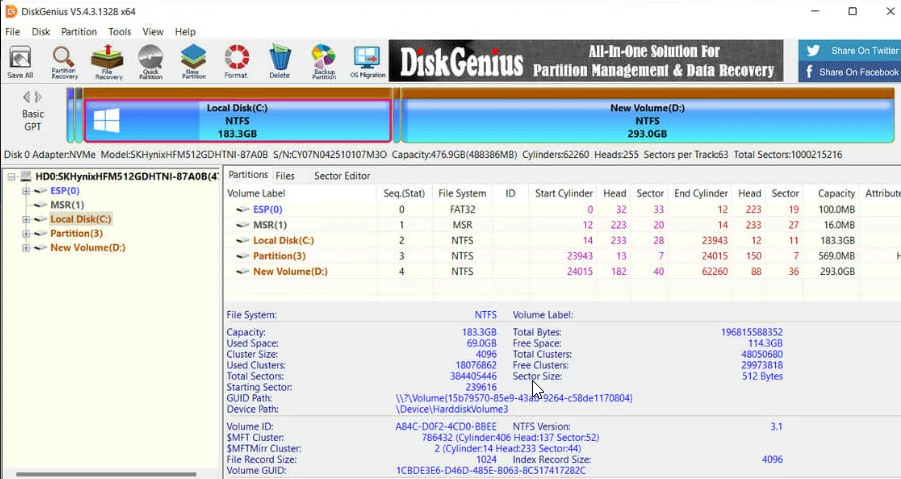Click the Save All toolbar icon
Screen dimensions: 901x479
pyautogui.click(x=20, y=62)
